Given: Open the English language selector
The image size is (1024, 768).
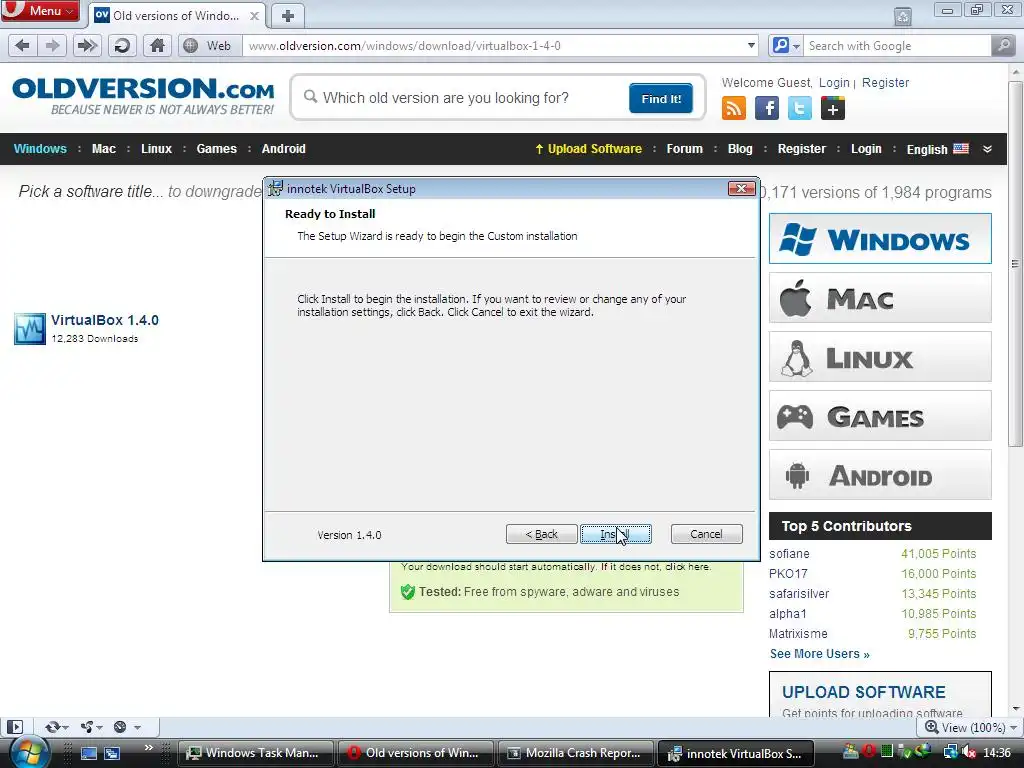Looking at the screenshot, I should 937,149.
